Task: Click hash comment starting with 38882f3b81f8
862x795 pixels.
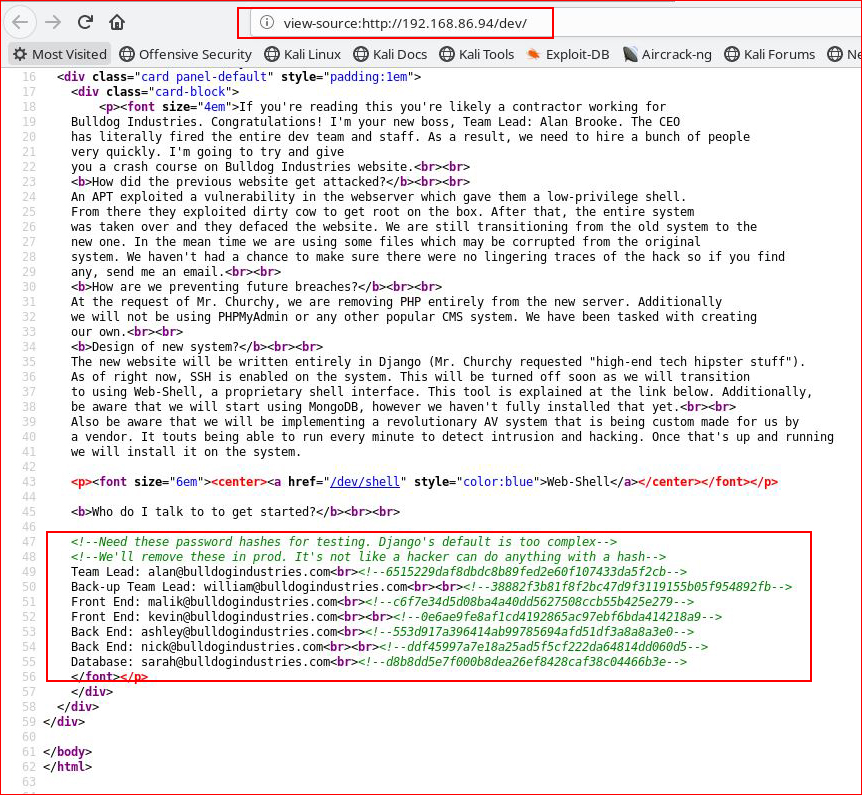Action: (628, 587)
